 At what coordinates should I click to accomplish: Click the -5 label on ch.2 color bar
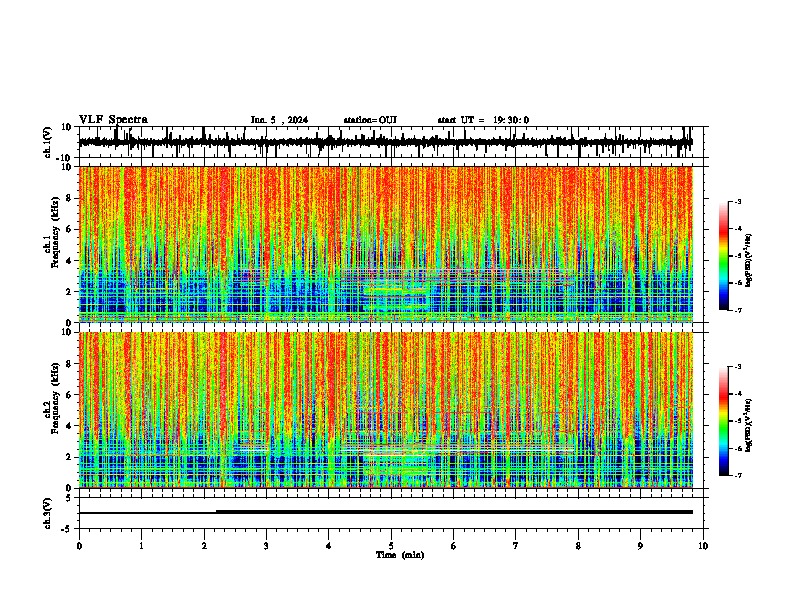738,421
